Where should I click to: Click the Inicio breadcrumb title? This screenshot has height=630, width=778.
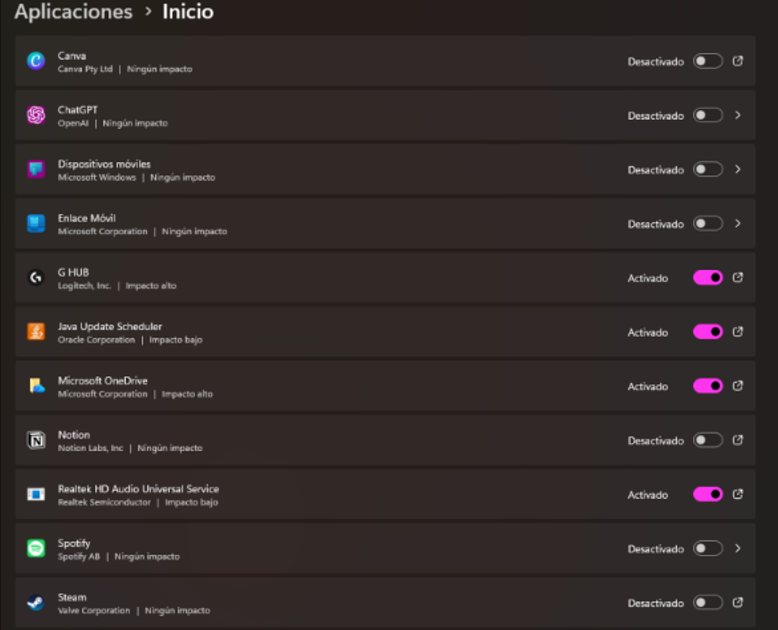click(x=188, y=11)
